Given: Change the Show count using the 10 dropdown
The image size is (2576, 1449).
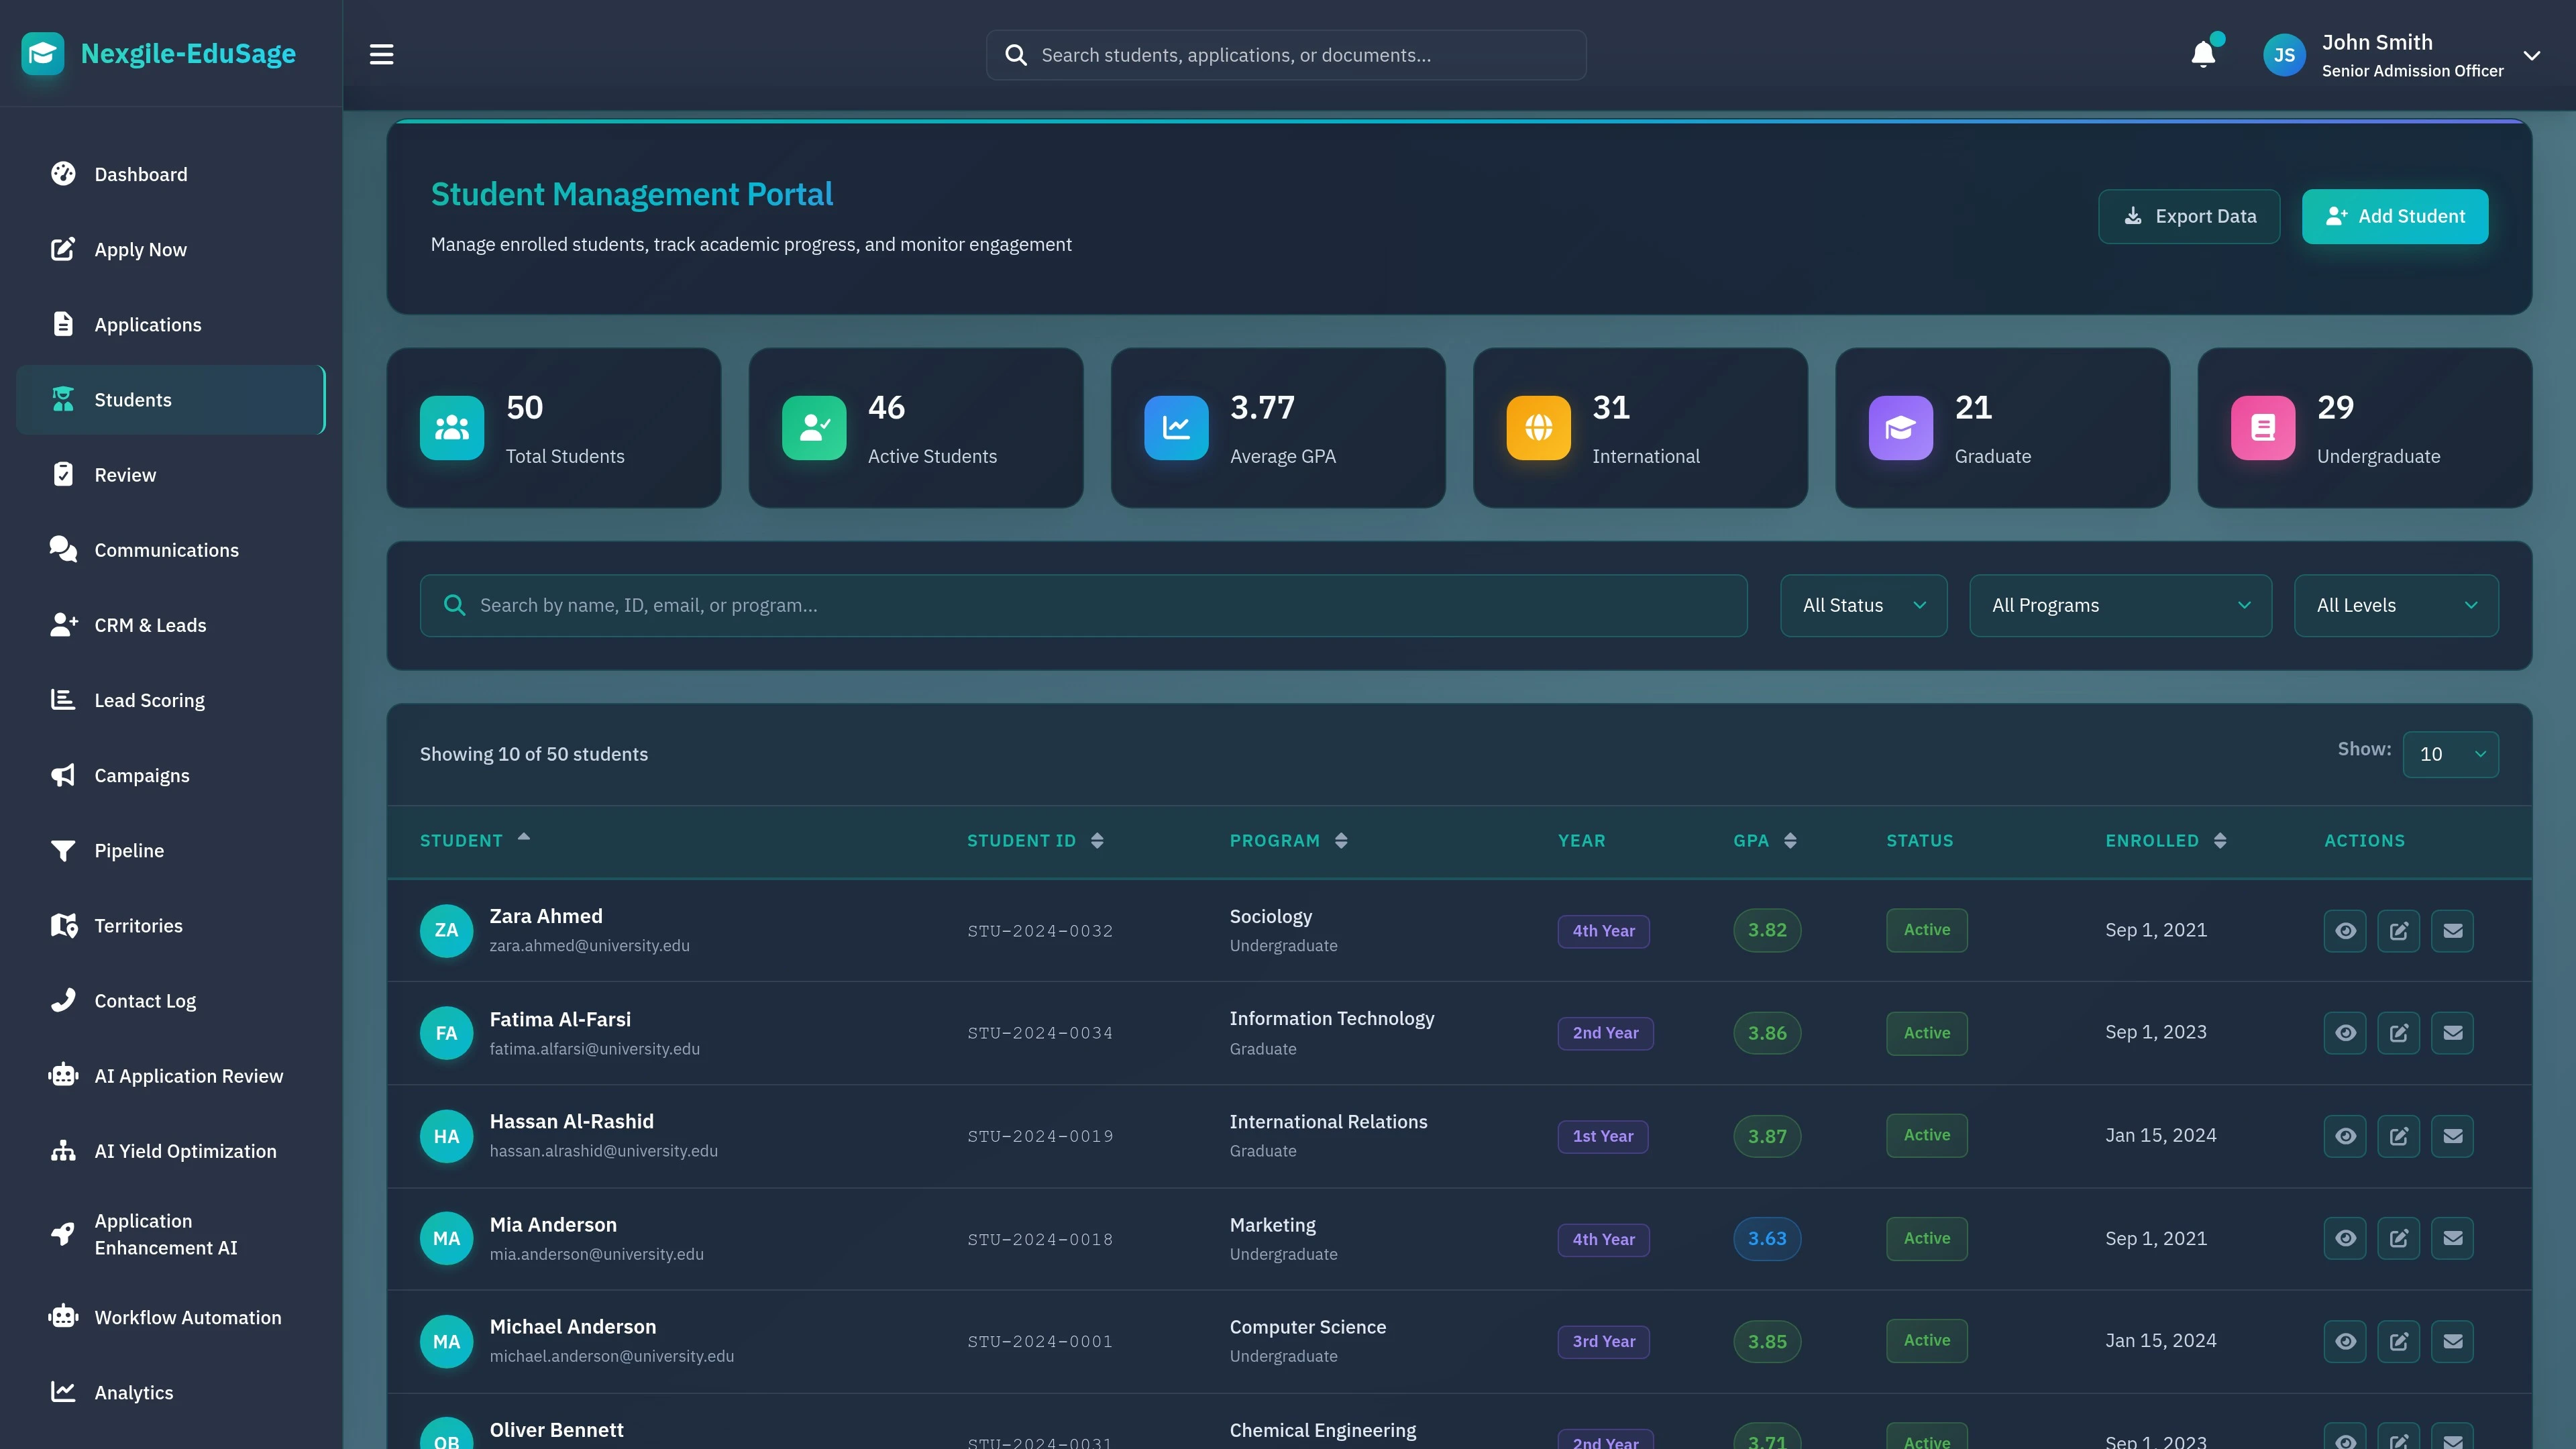Looking at the screenshot, I should [x=2450, y=754].
